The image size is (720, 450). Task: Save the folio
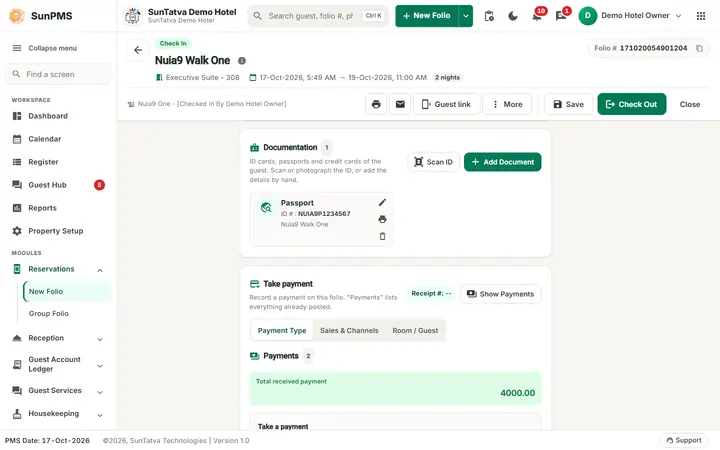click(568, 104)
